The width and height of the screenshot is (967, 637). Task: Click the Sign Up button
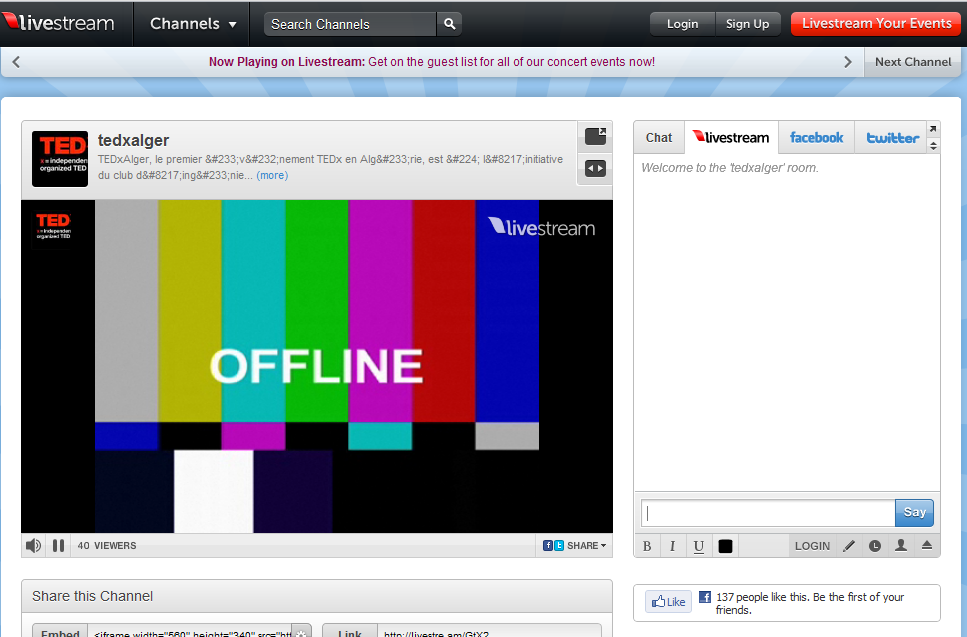(747, 24)
